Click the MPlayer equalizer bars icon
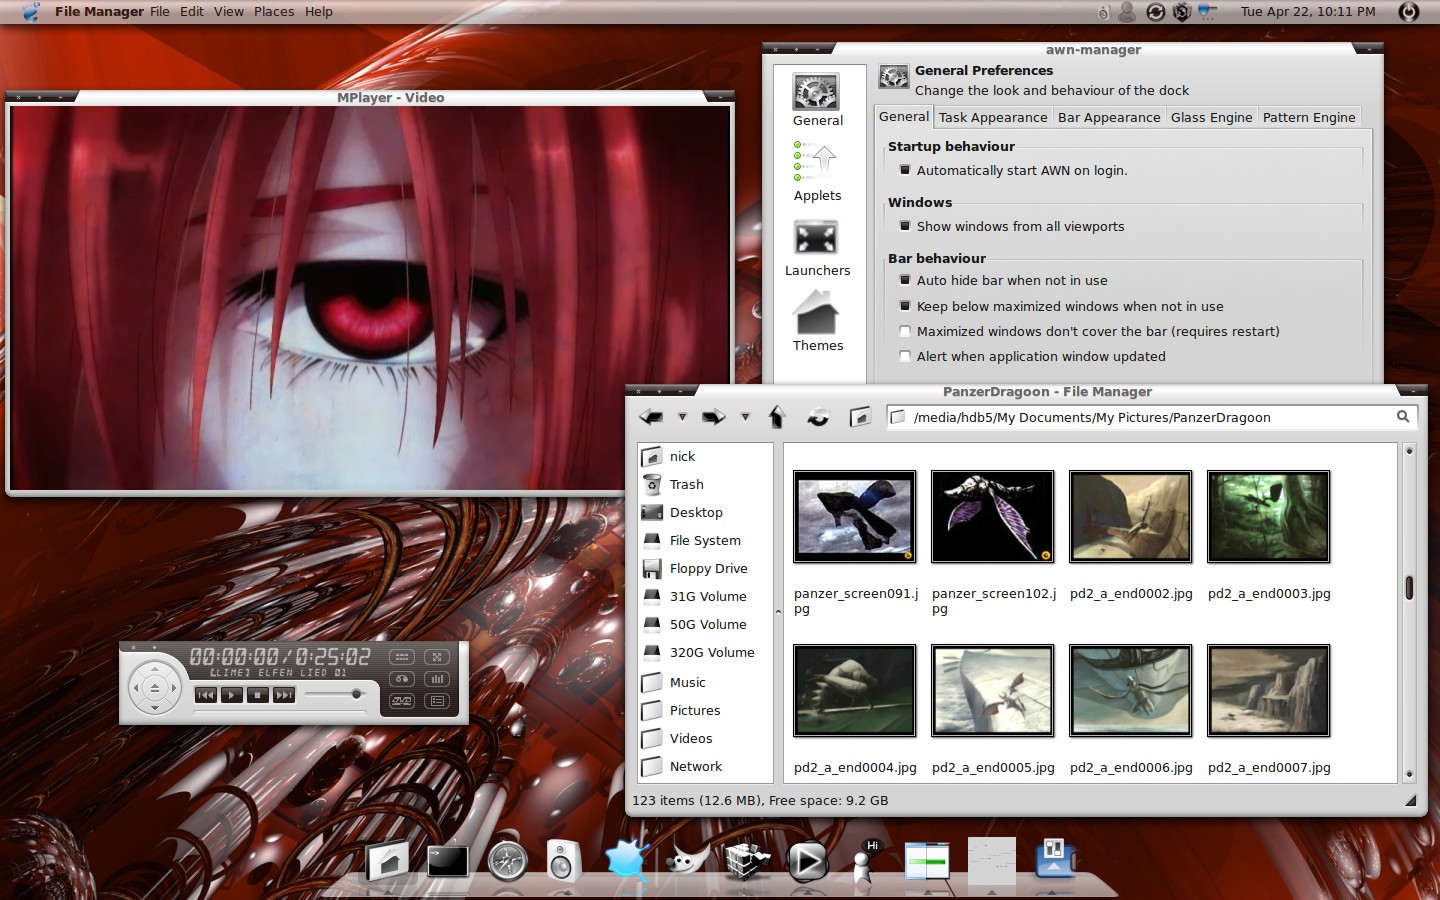The image size is (1440, 900). 437,679
